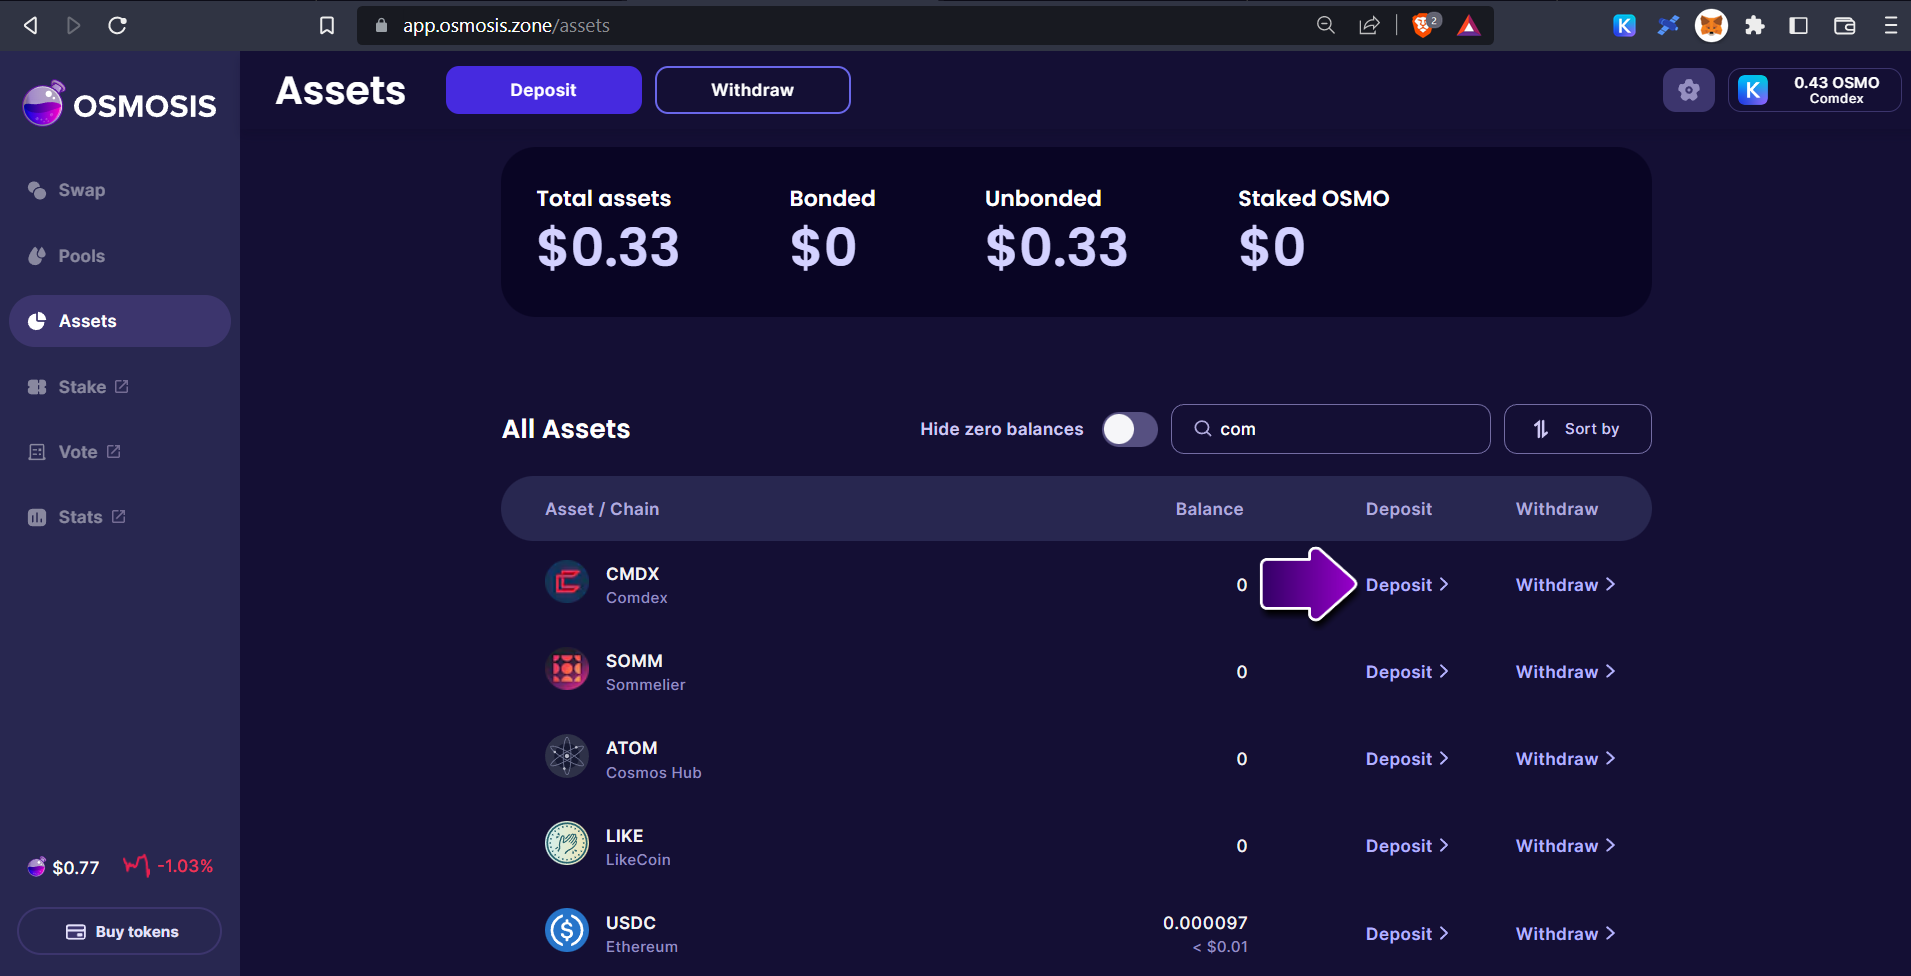Click the USDC Ethereum token icon
1911x976 pixels.
point(567,931)
